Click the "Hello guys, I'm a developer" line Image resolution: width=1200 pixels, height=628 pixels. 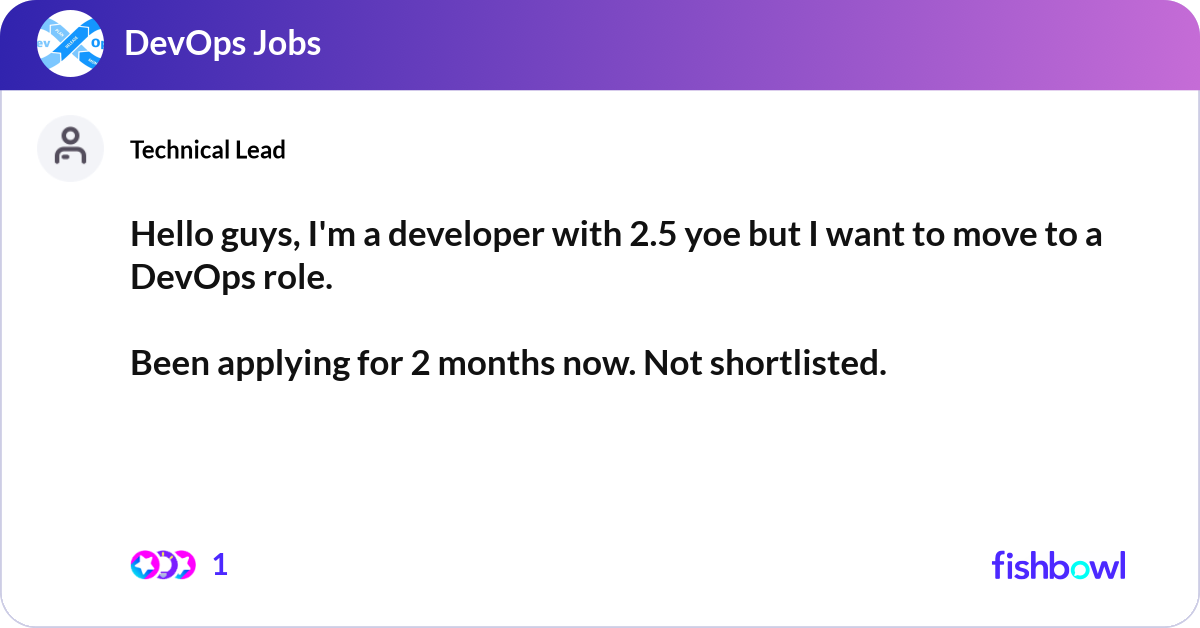616,237
